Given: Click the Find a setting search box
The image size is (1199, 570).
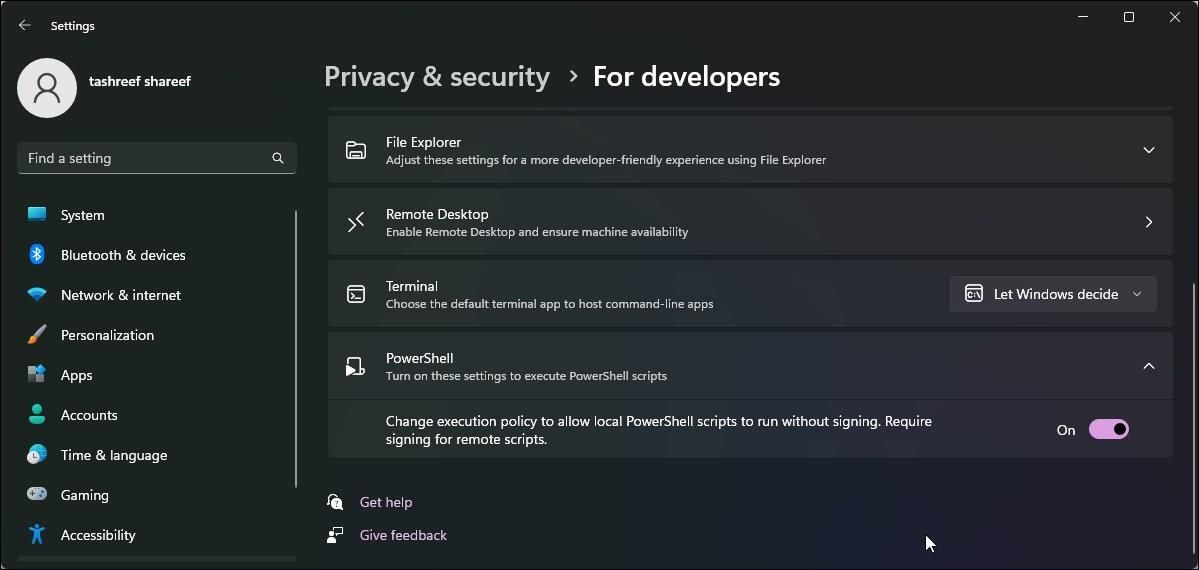Looking at the screenshot, I should point(157,158).
